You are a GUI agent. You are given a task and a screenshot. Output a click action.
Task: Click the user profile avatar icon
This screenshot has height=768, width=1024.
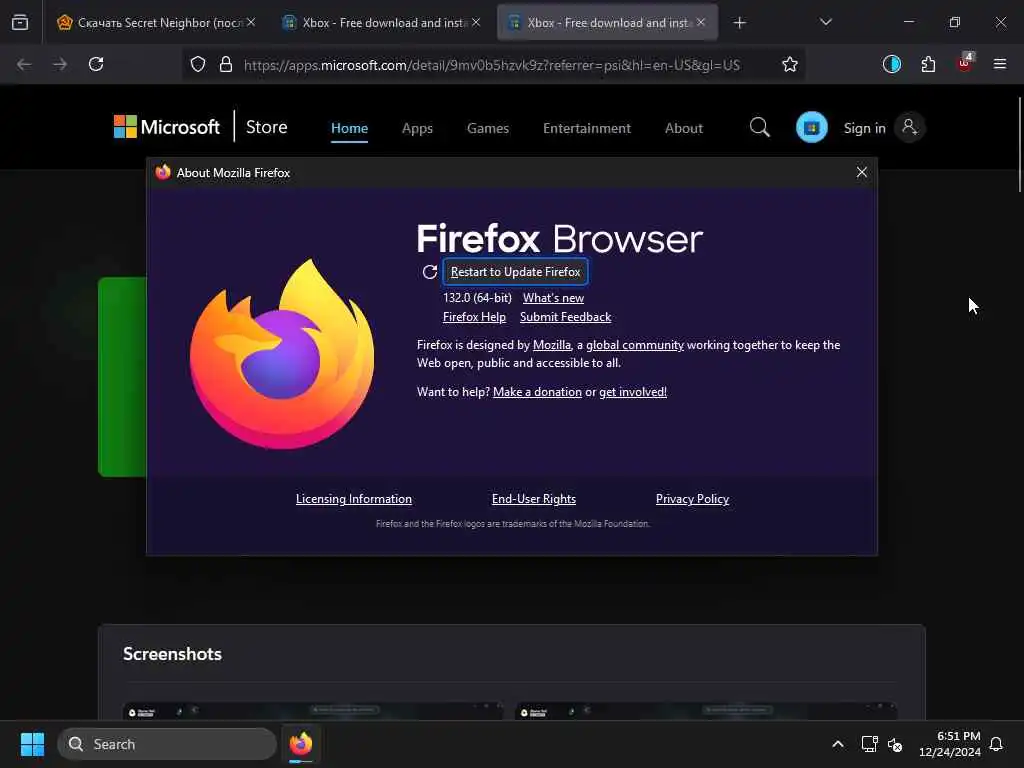click(x=909, y=127)
